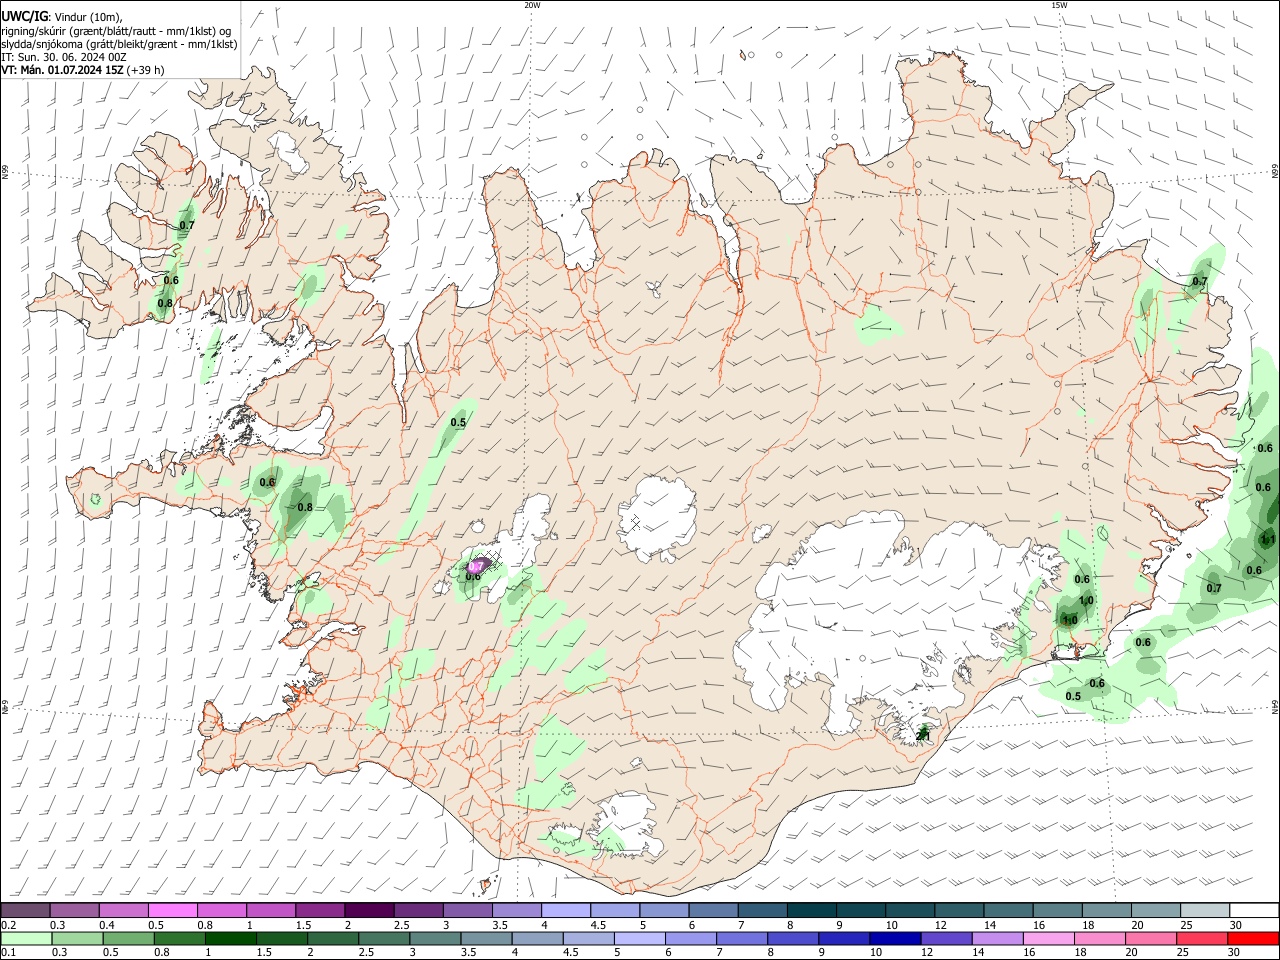Select upper scale teal swatch at 12
The height and width of the screenshot is (960, 1280).
960,911
